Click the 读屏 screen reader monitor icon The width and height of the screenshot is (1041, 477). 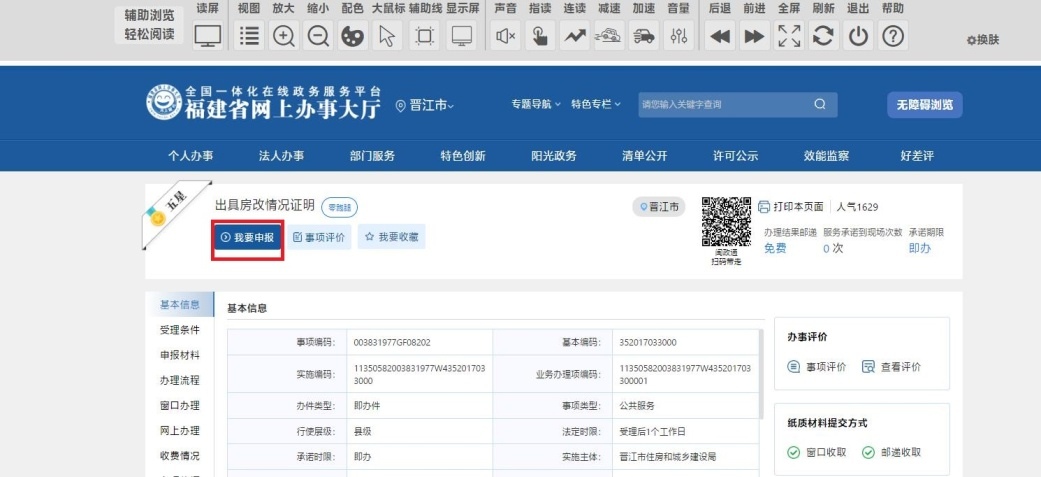point(208,35)
